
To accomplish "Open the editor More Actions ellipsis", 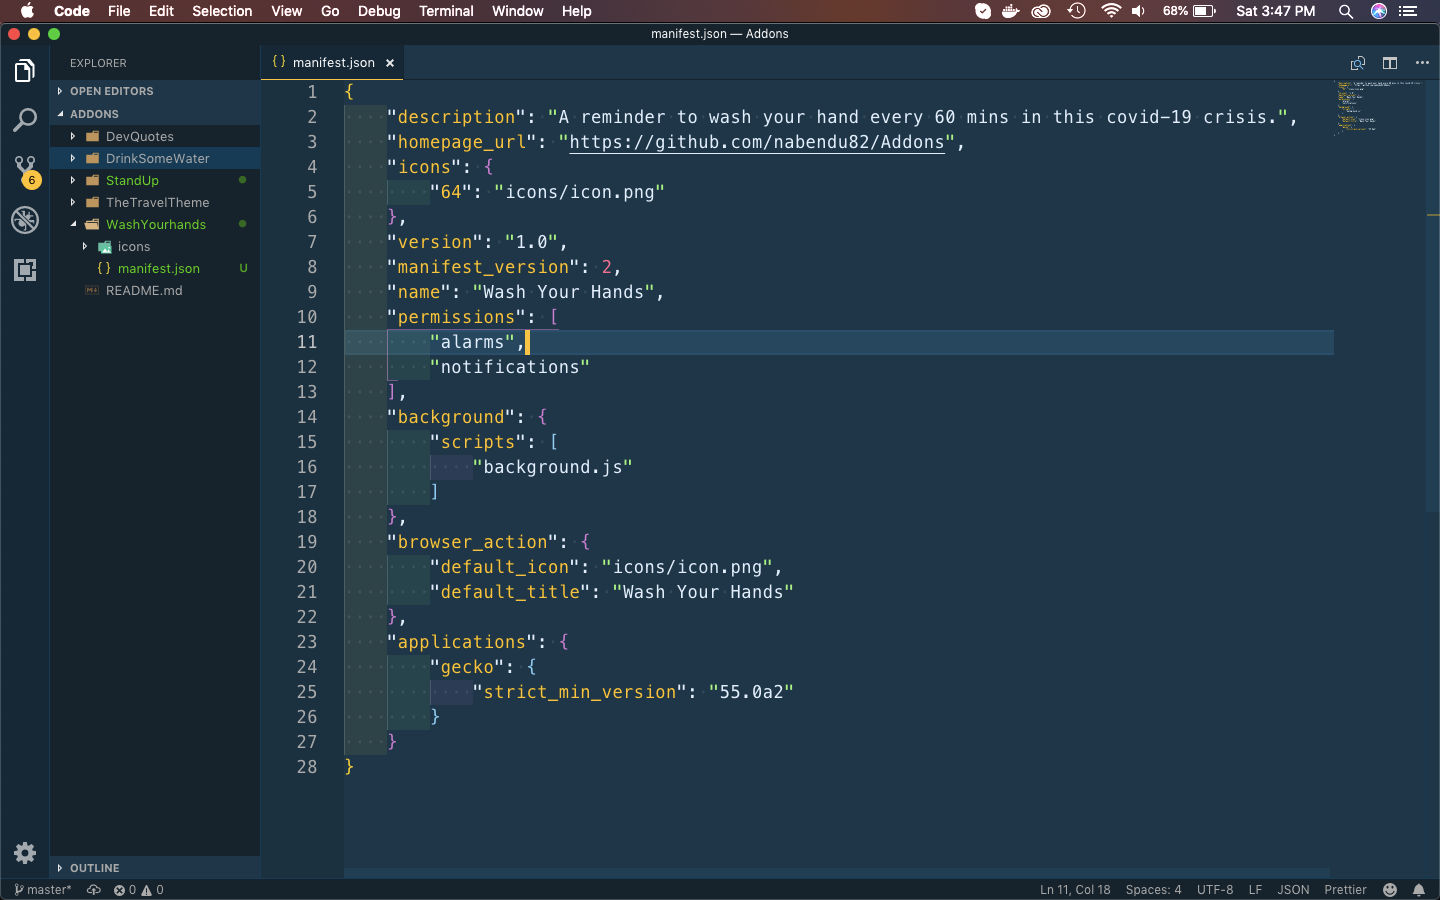I will (x=1422, y=63).
